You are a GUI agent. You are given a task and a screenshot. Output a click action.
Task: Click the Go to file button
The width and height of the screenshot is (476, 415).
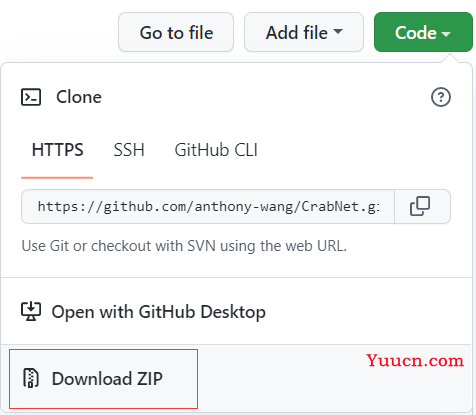(x=176, y=32)
